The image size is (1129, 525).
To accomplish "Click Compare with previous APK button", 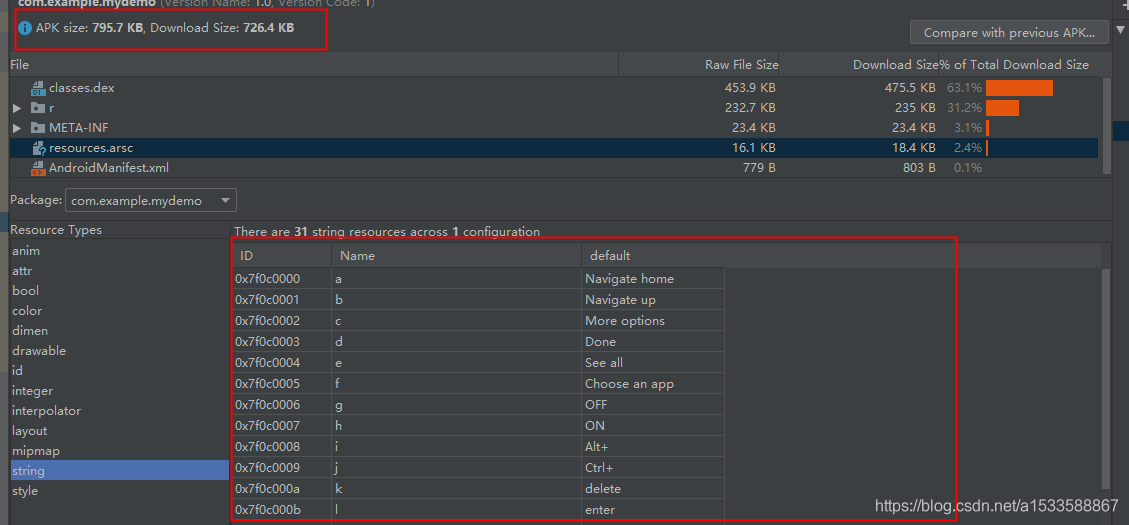I will click(x=1009, y=32).
